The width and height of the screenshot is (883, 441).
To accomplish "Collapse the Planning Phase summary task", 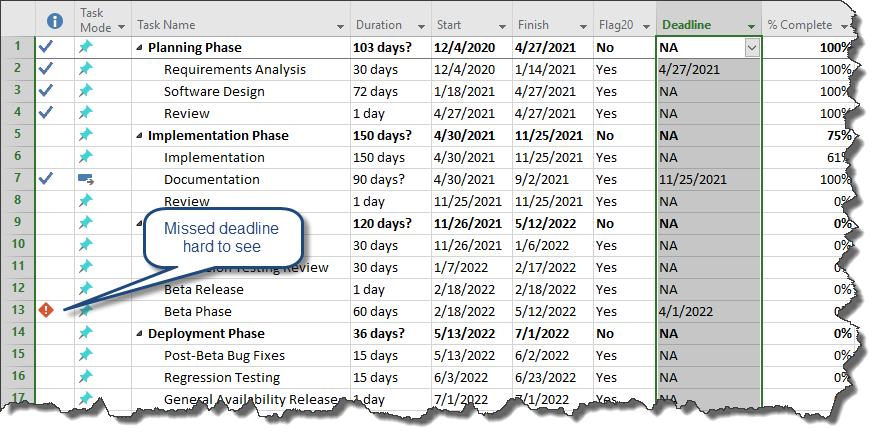I will 140,48.
